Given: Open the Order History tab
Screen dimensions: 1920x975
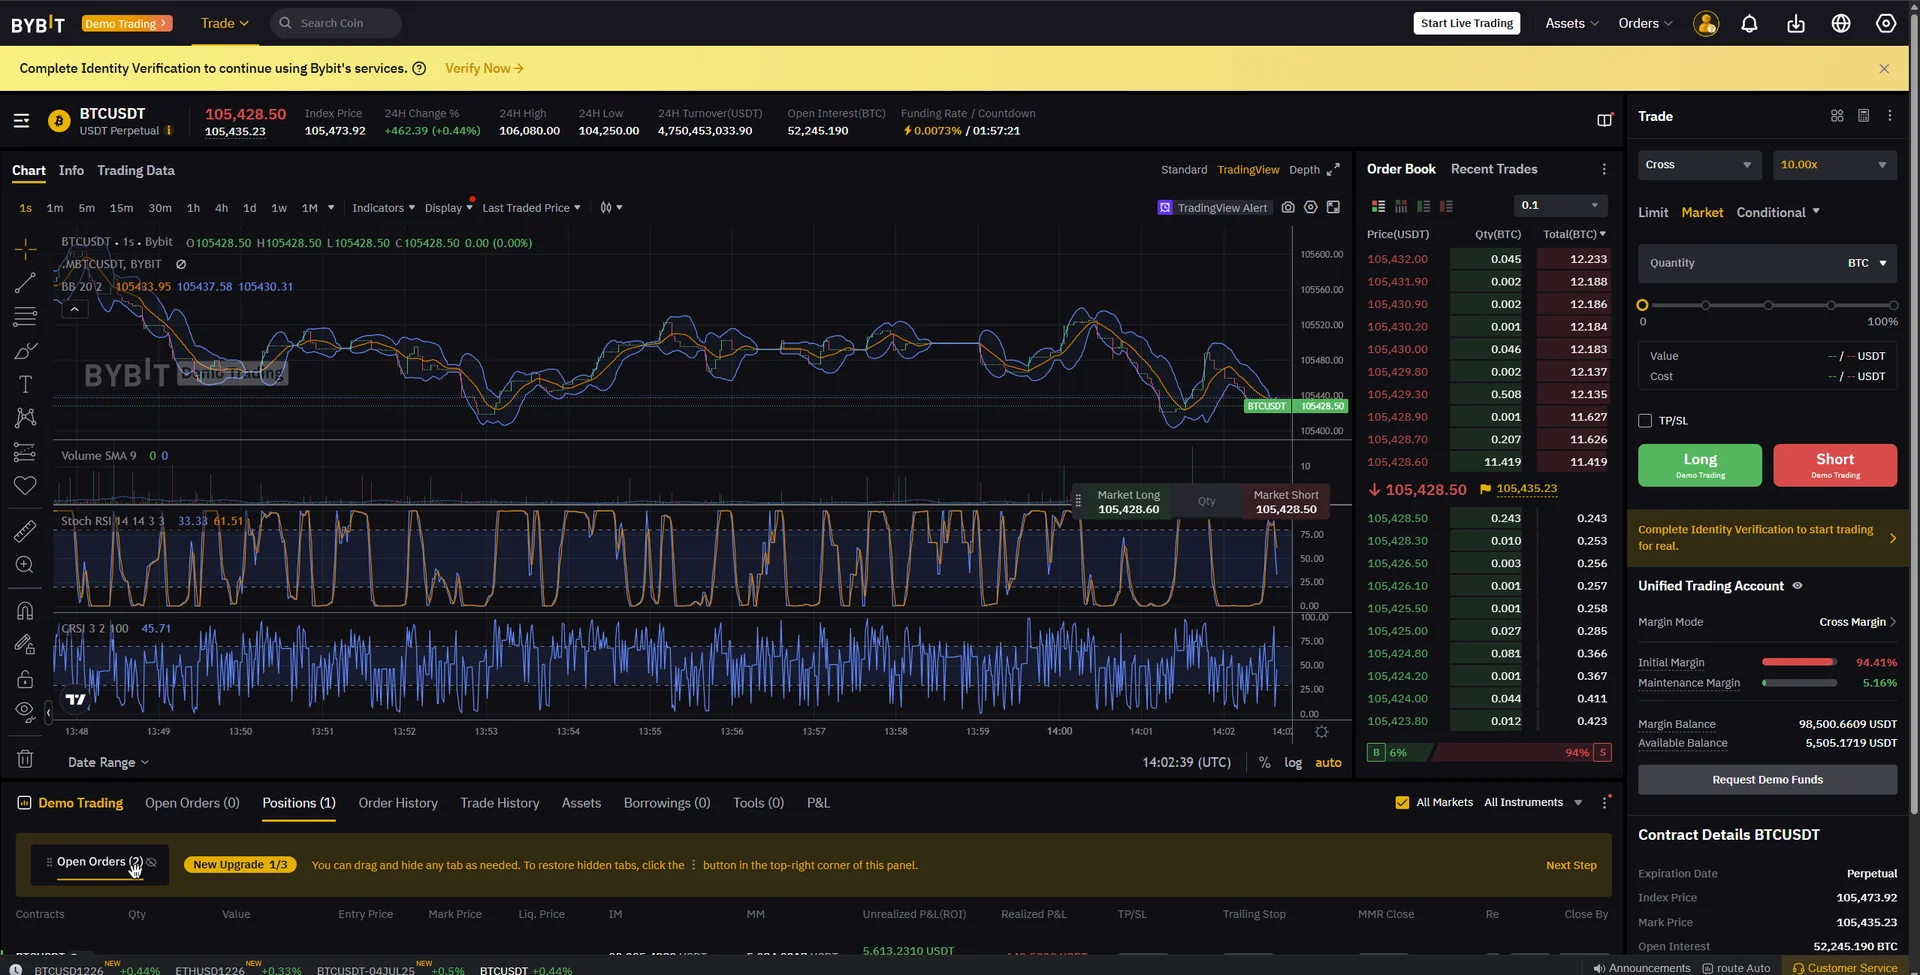Looking at the screenshot, I should coord(398,803).
